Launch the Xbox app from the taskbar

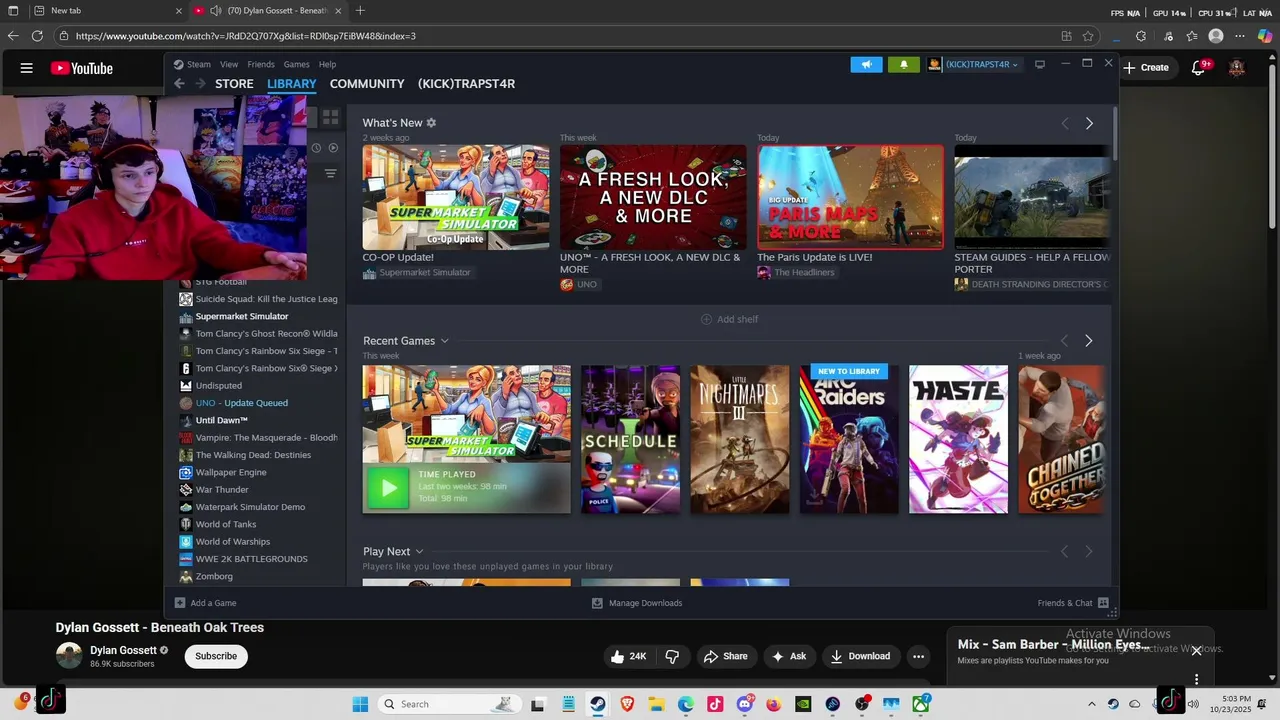coord(920,704)
